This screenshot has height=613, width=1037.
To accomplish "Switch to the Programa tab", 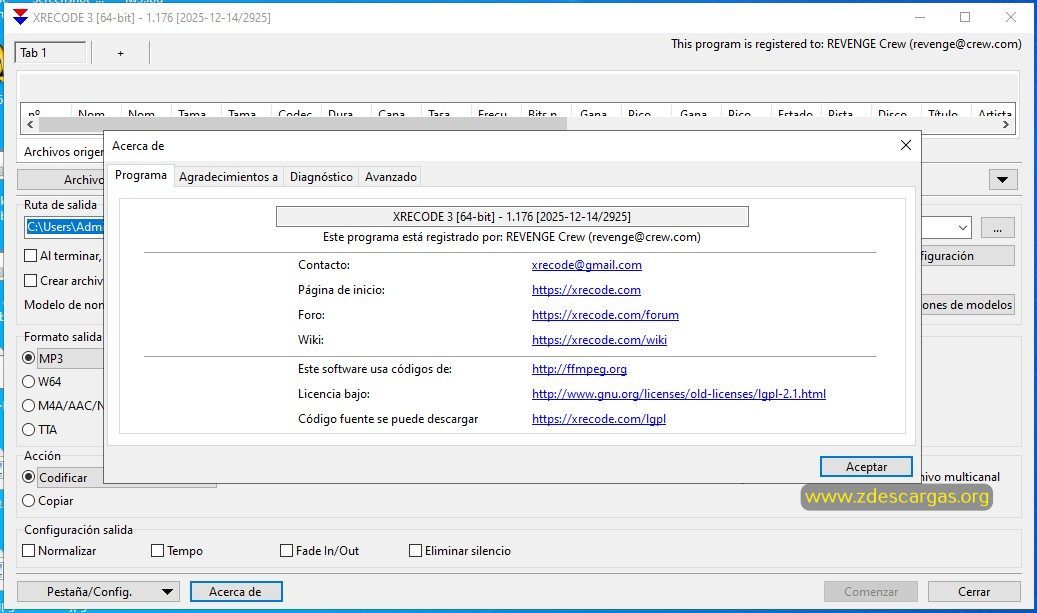I will click(140, 175).
